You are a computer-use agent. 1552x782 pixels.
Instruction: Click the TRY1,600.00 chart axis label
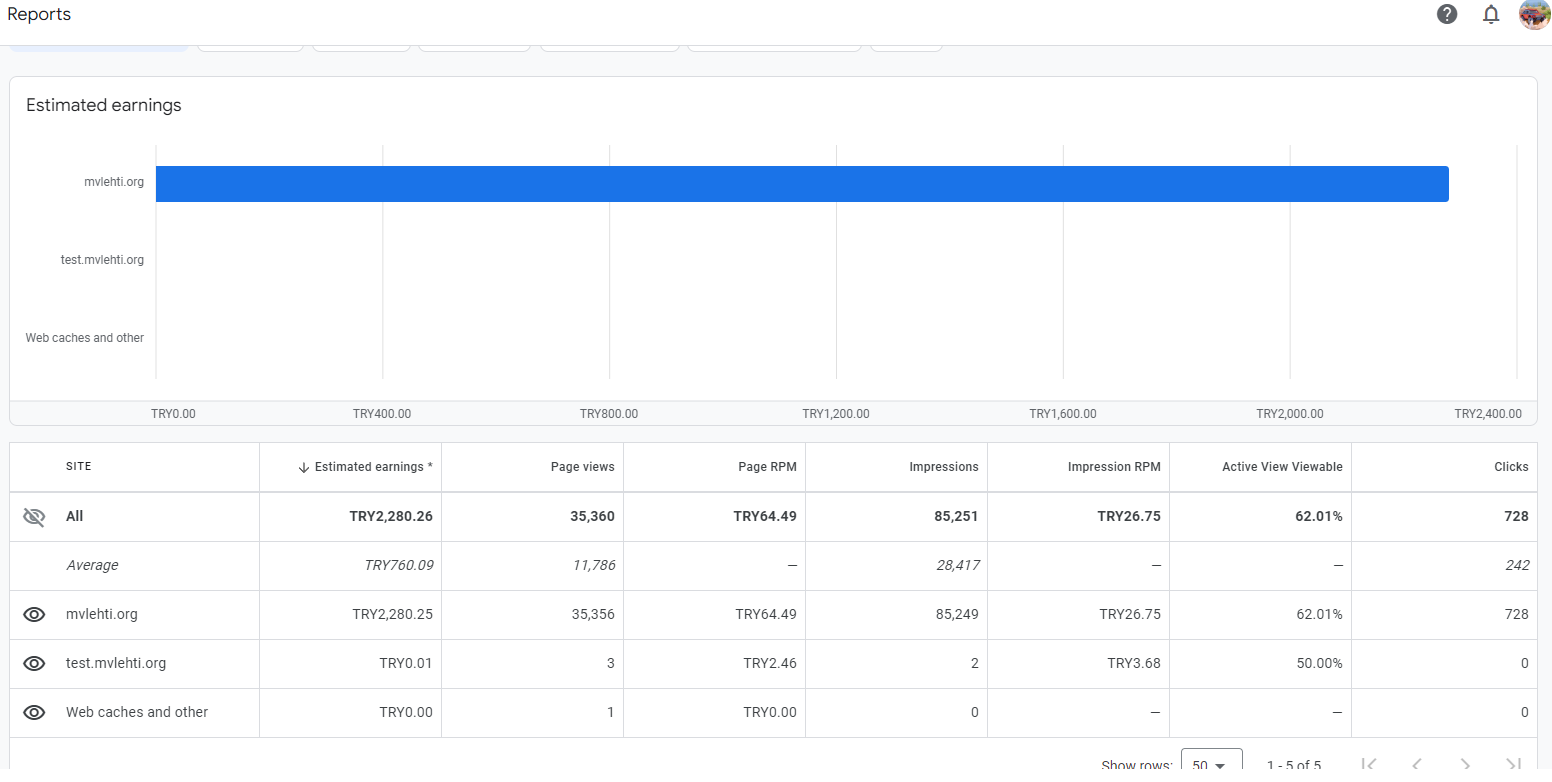tap(1063, 414)
